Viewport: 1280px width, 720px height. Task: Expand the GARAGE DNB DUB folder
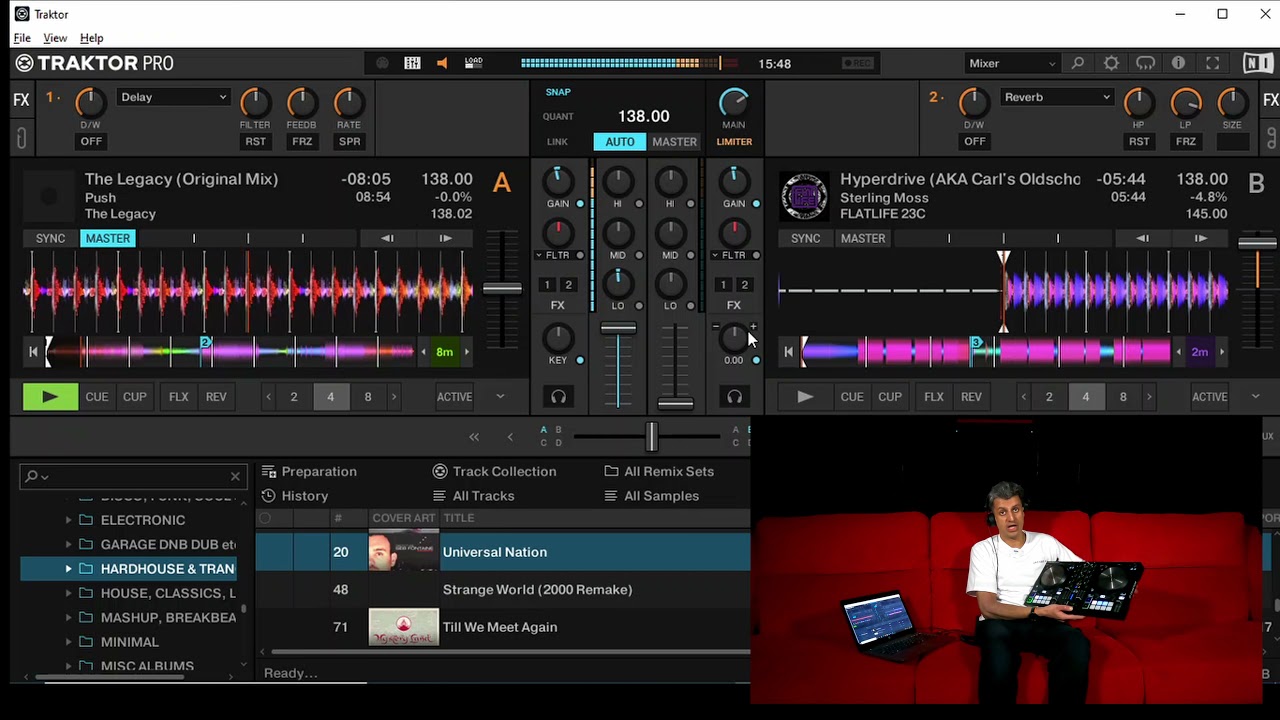pos(68,545)
